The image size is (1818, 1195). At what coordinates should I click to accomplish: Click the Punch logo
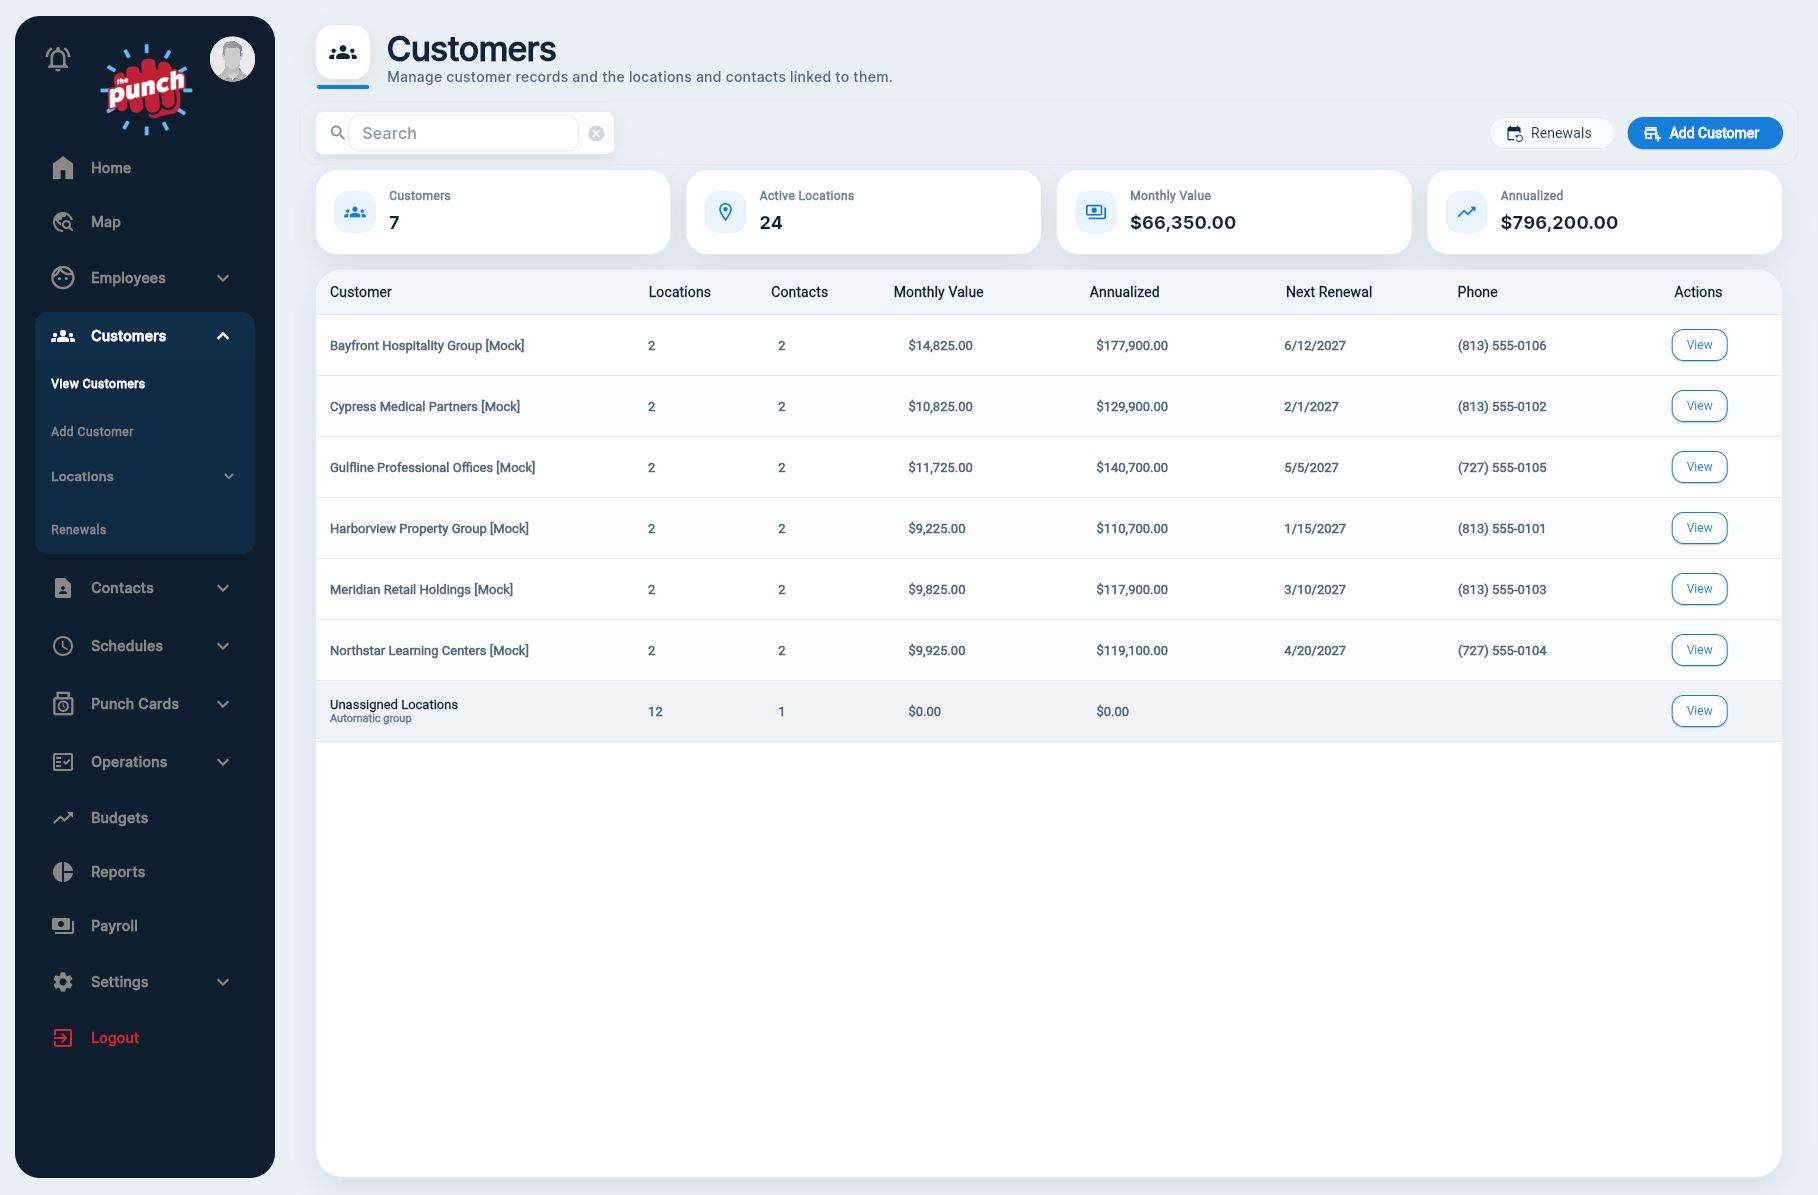click(x=146, y=89)
